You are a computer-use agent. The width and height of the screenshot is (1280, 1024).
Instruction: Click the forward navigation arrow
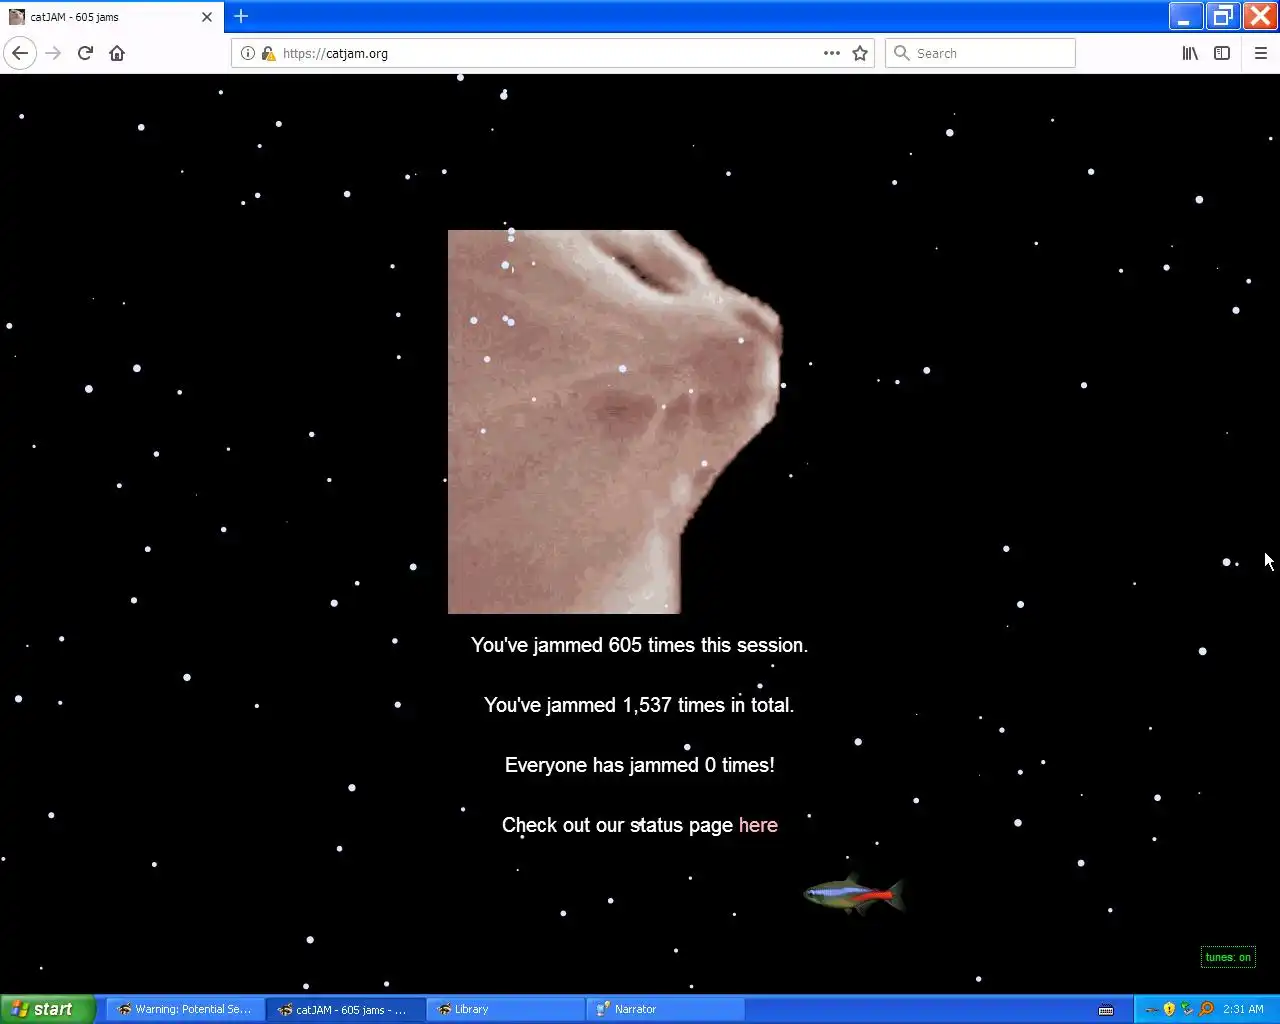point(54,53)
